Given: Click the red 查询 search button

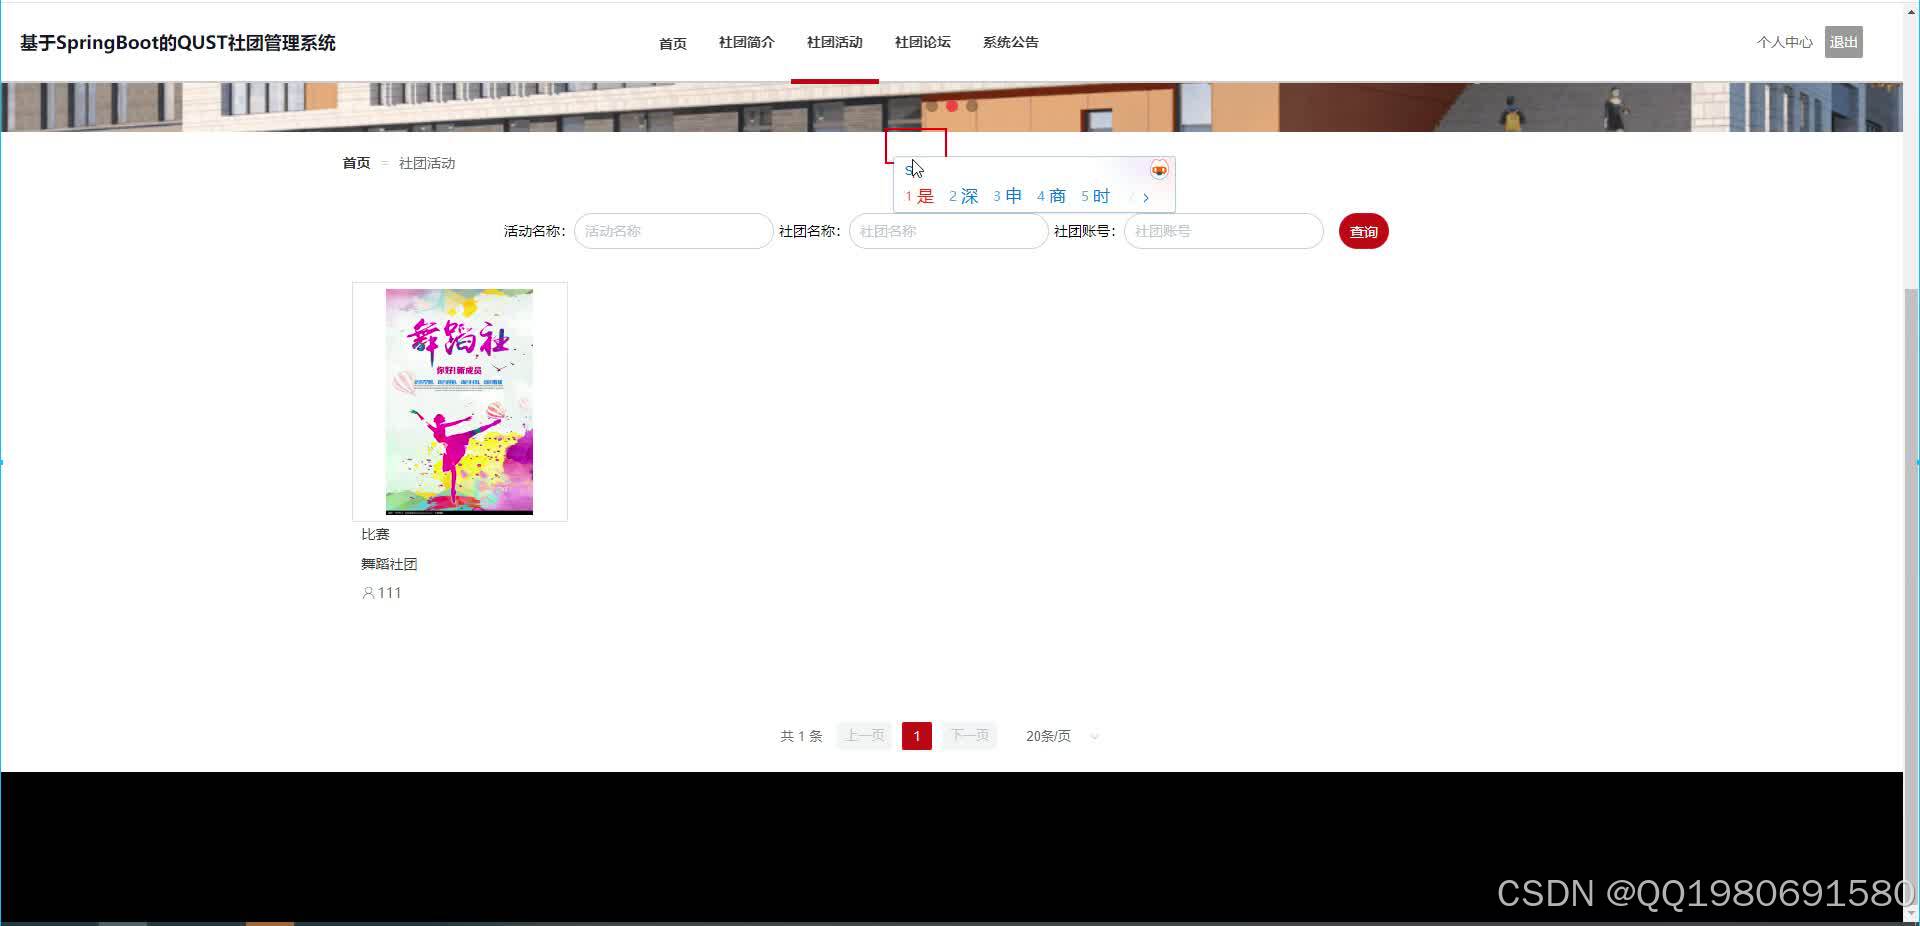Looking at the screenshot, I should [1363, 231].
